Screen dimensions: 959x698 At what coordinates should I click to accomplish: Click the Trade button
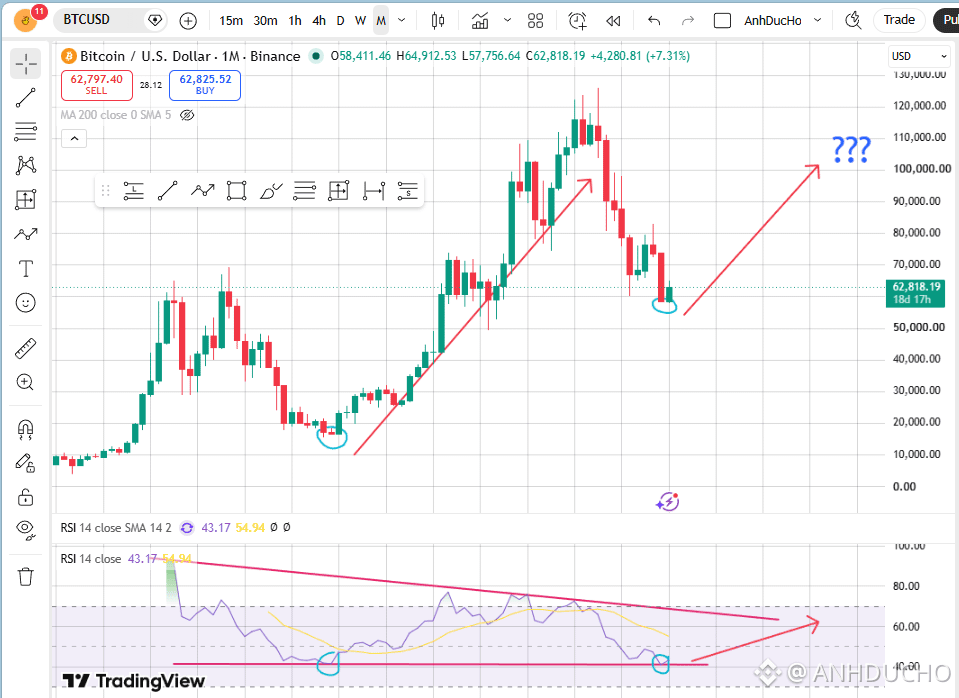coord(899,20)
